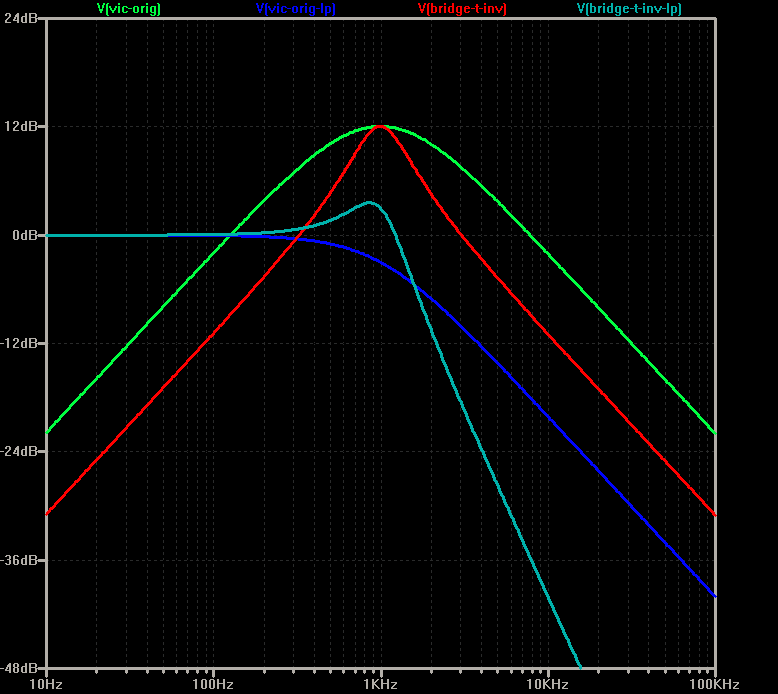
Task: Click the 24dB vertical axis label
Action: coord(21,18)
